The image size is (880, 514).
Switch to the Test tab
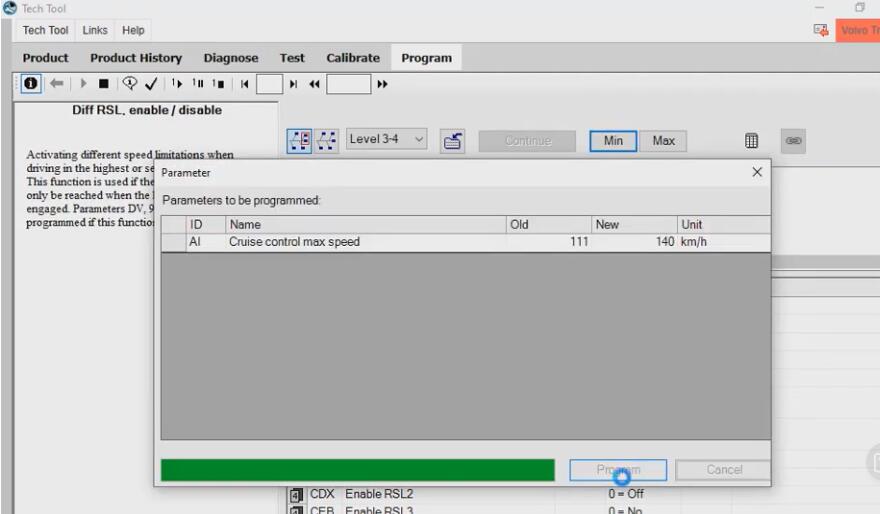tap(292, 58)
